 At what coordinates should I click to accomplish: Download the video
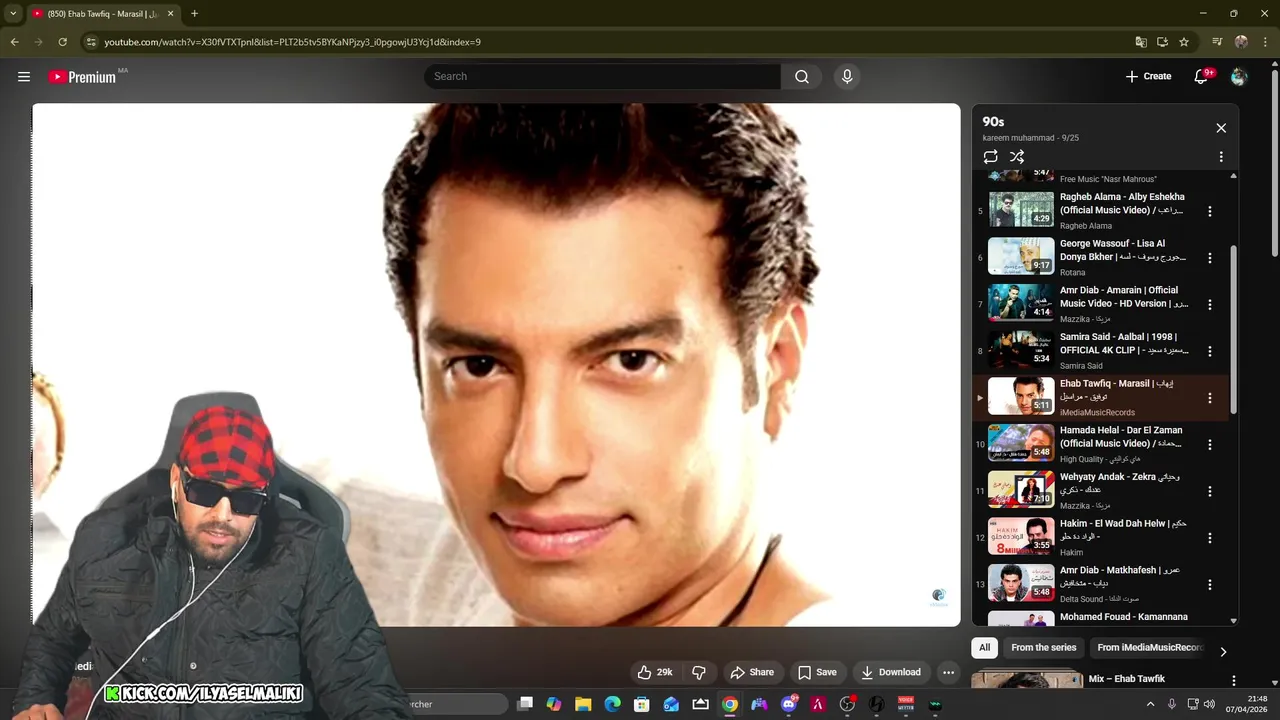point(890,672)
